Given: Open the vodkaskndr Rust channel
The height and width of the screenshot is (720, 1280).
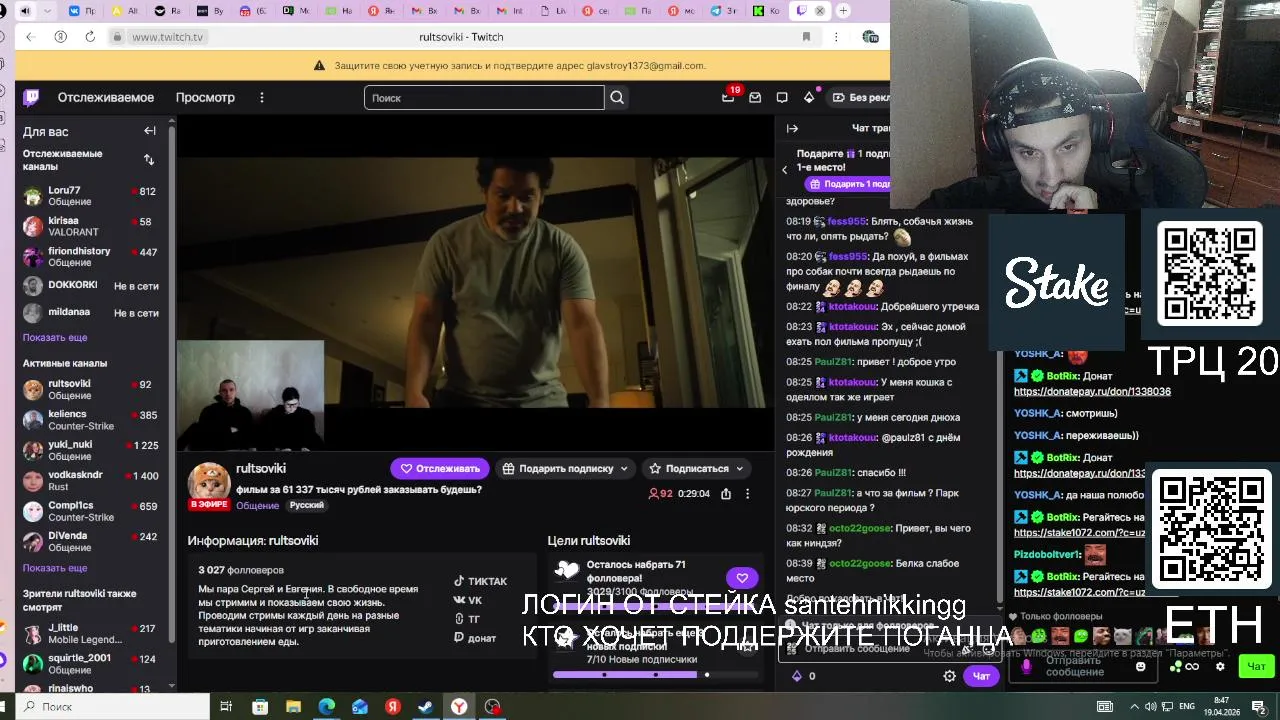Looking at the screenshot, I should [x=91, y=480].
